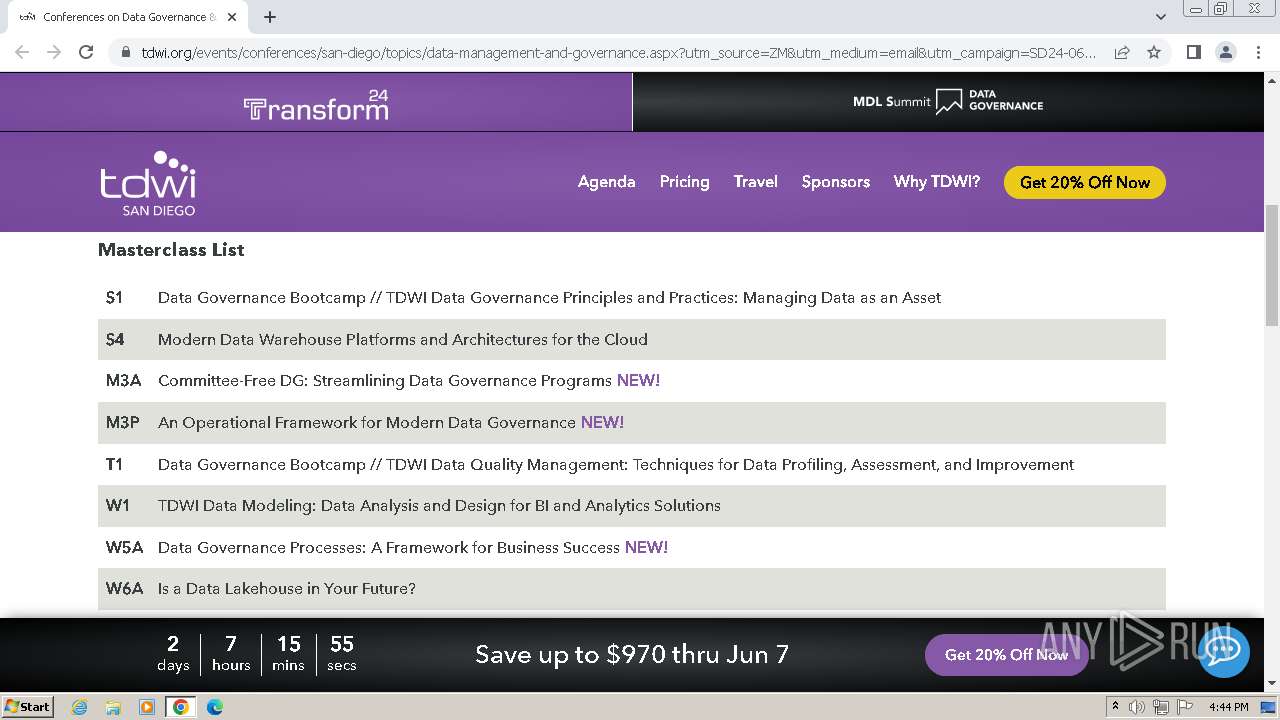Click the network tray icon
This screenshot has height=720, width=1280.
click(x=1161, y=707)
